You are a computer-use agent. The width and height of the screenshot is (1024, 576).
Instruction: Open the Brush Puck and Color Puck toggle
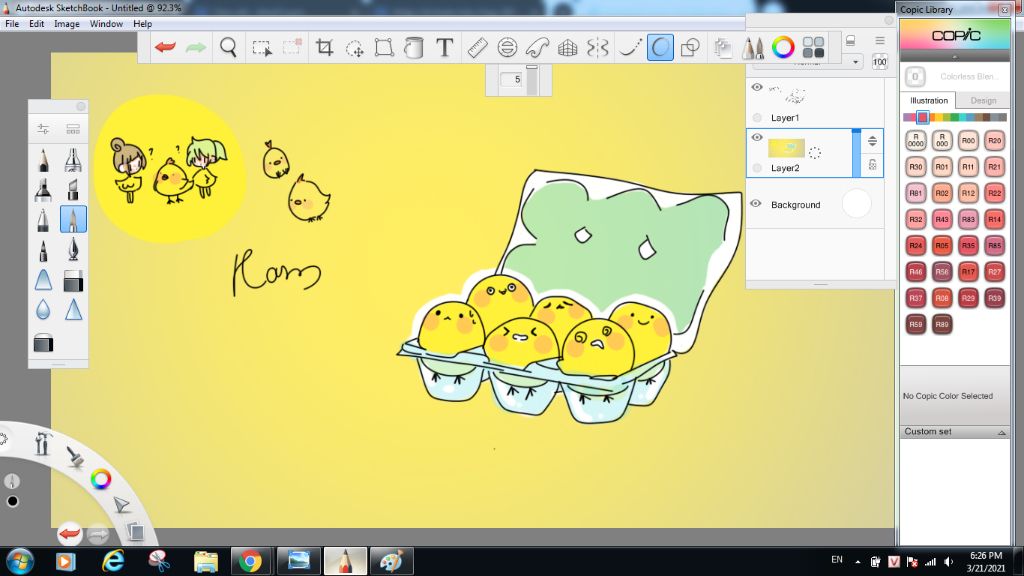(x=813, y=48)
